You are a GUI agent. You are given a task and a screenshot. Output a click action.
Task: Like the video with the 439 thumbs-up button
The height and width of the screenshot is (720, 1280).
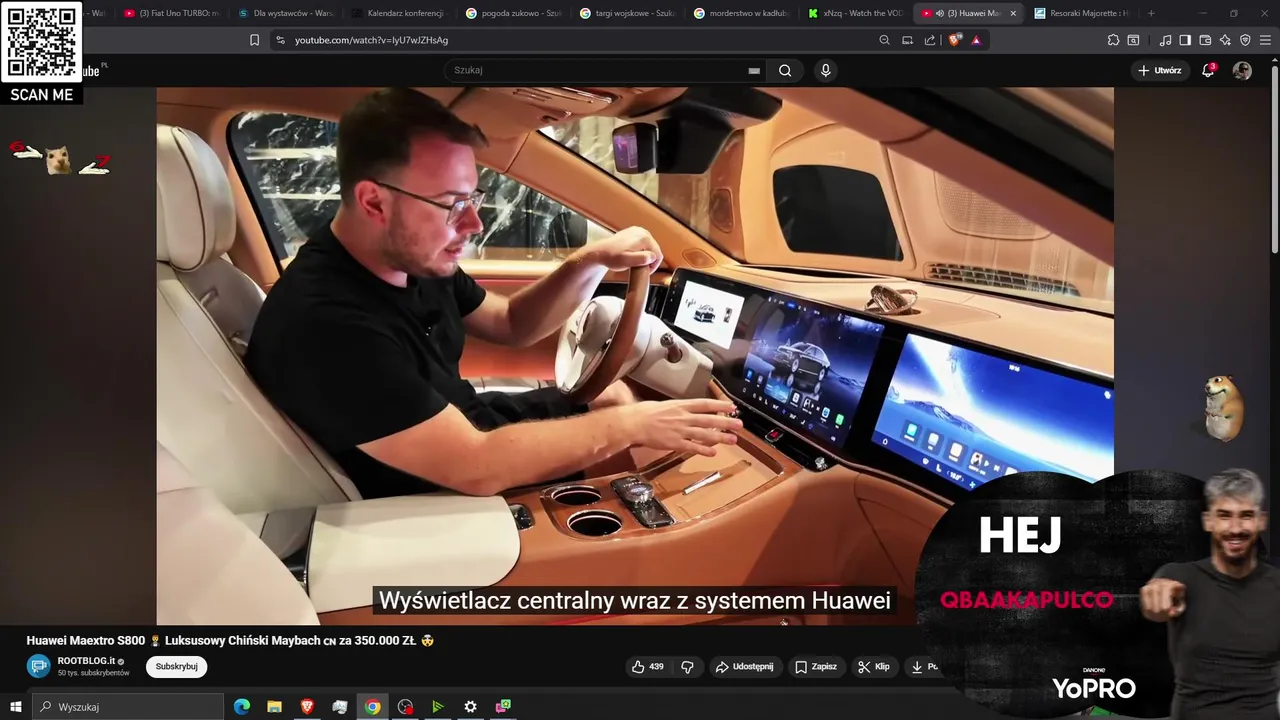coord(647,666)
